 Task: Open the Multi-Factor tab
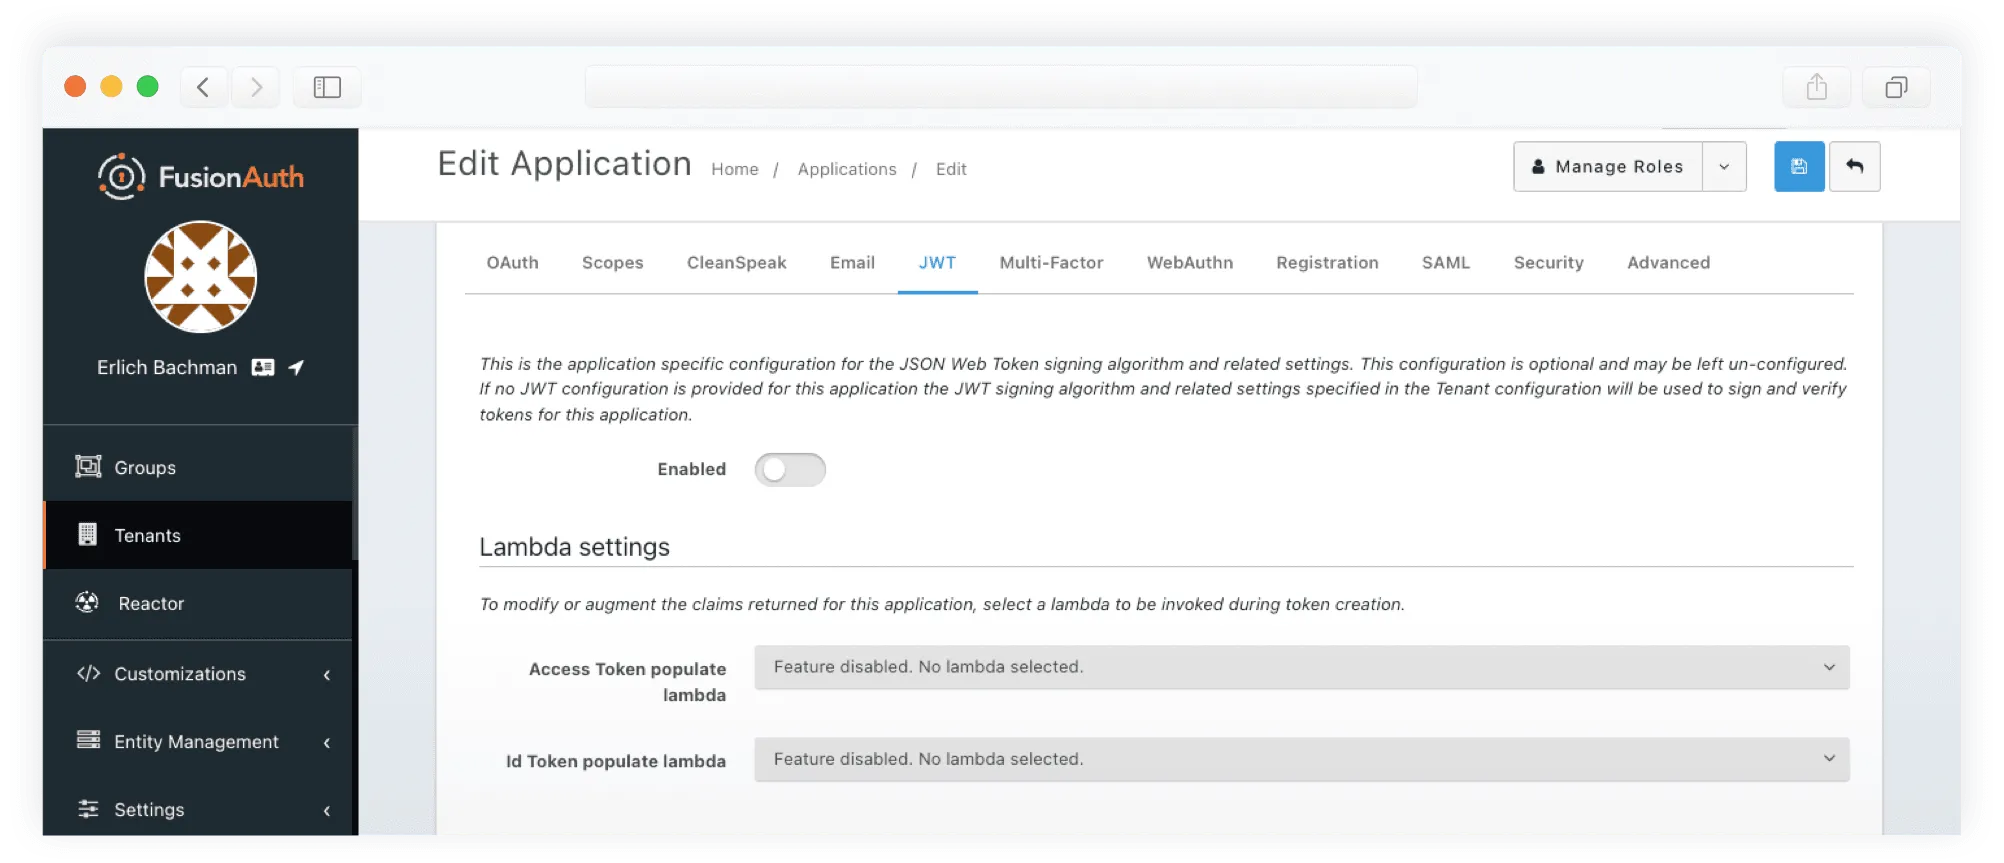(1051, 263)
